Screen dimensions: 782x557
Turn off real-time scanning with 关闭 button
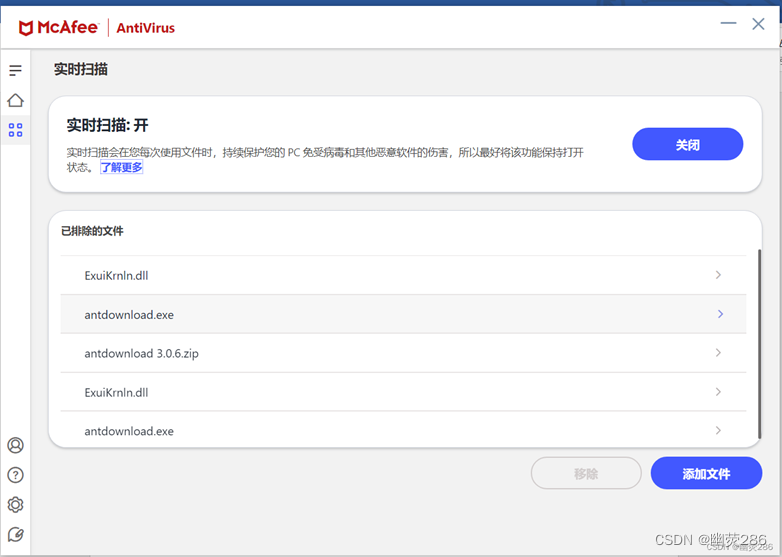tap(687, 144)
